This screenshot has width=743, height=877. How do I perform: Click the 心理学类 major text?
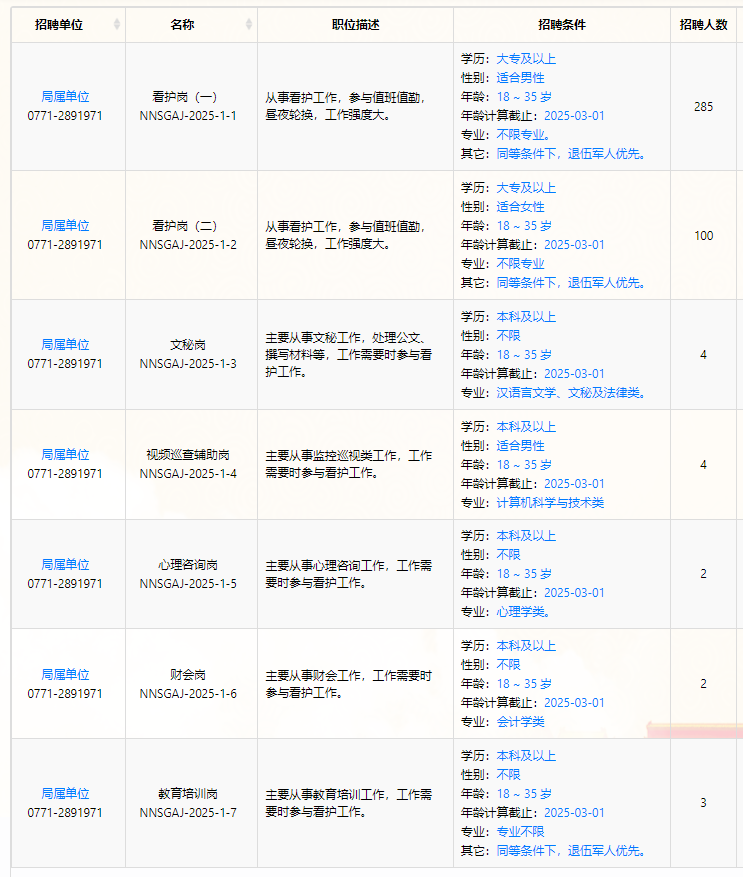tap(523, 612)
